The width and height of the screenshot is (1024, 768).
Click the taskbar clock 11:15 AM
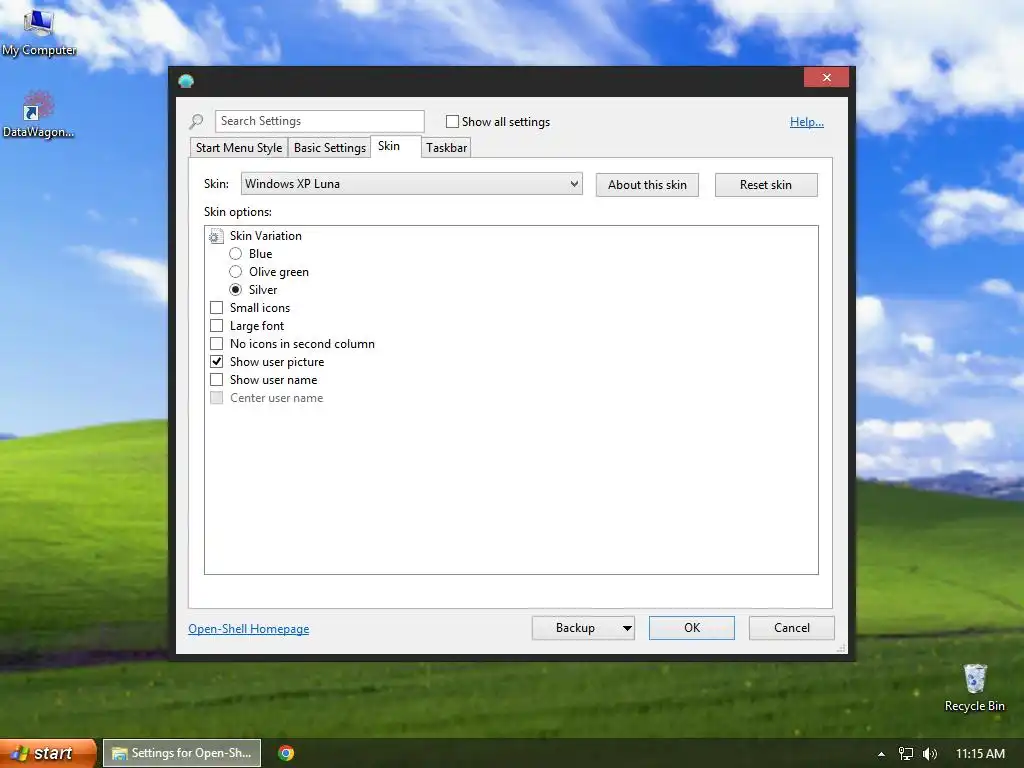[980, 754]
